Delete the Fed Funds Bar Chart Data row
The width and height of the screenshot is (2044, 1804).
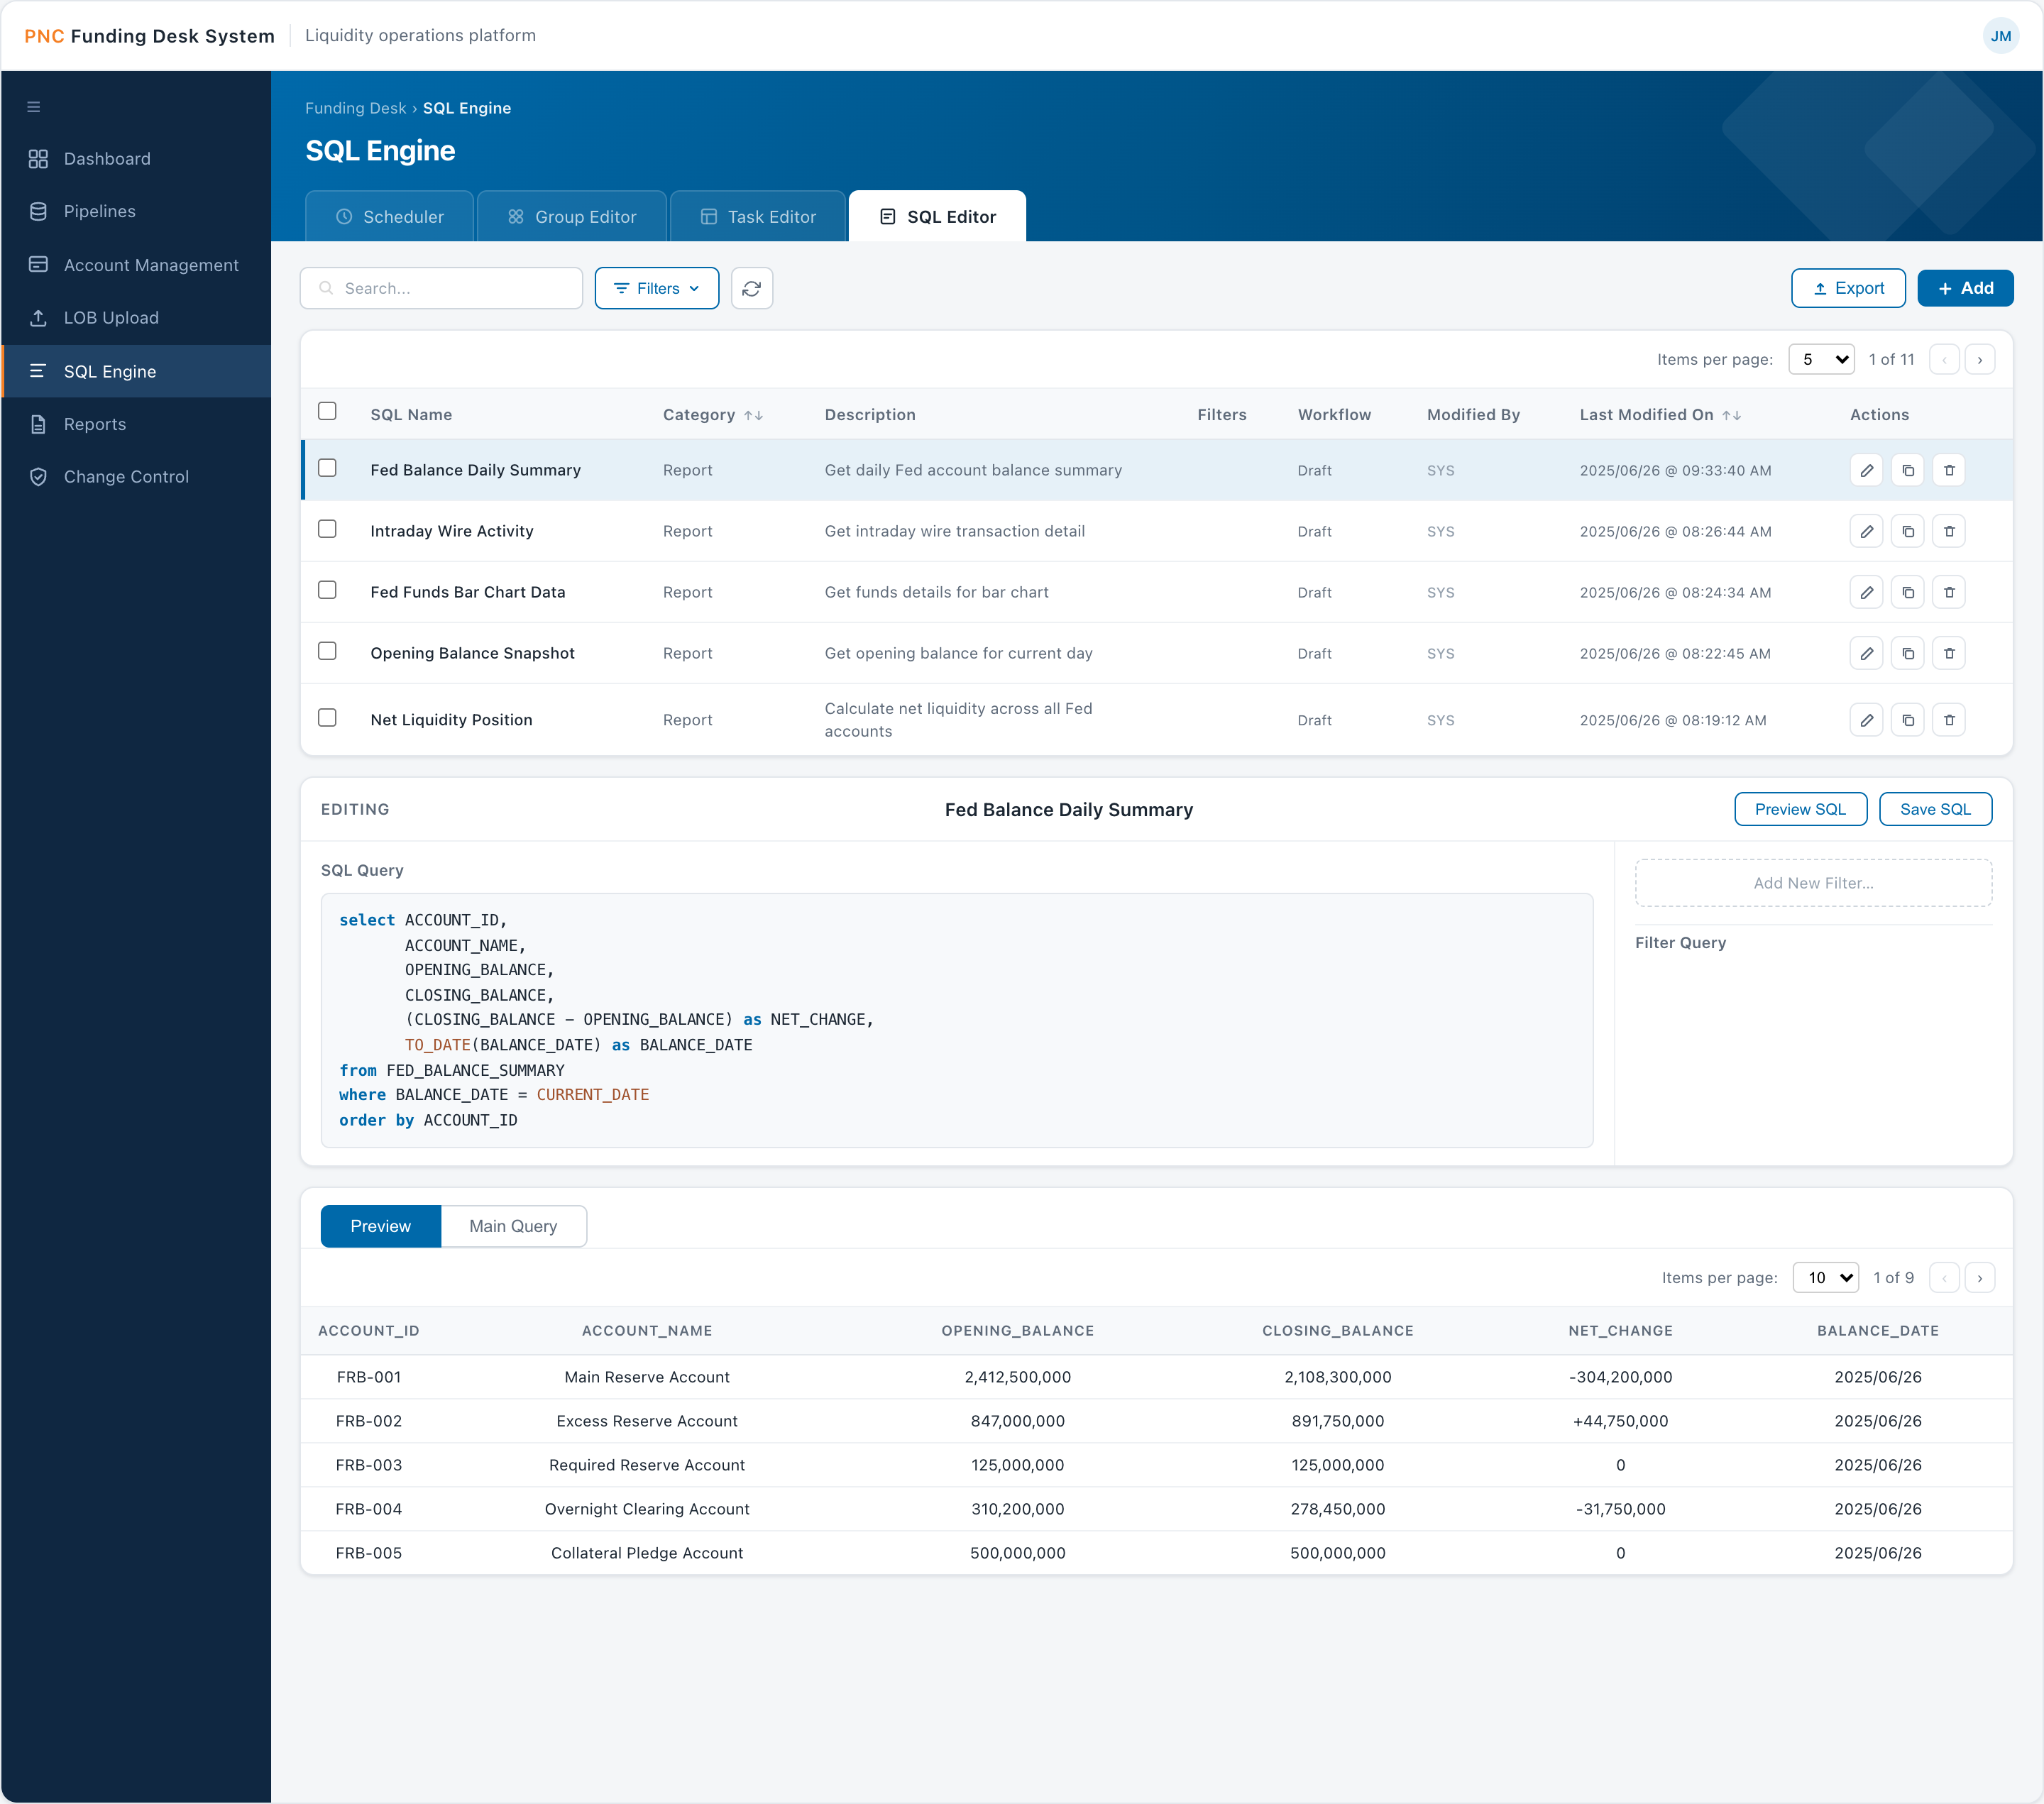1949,592
